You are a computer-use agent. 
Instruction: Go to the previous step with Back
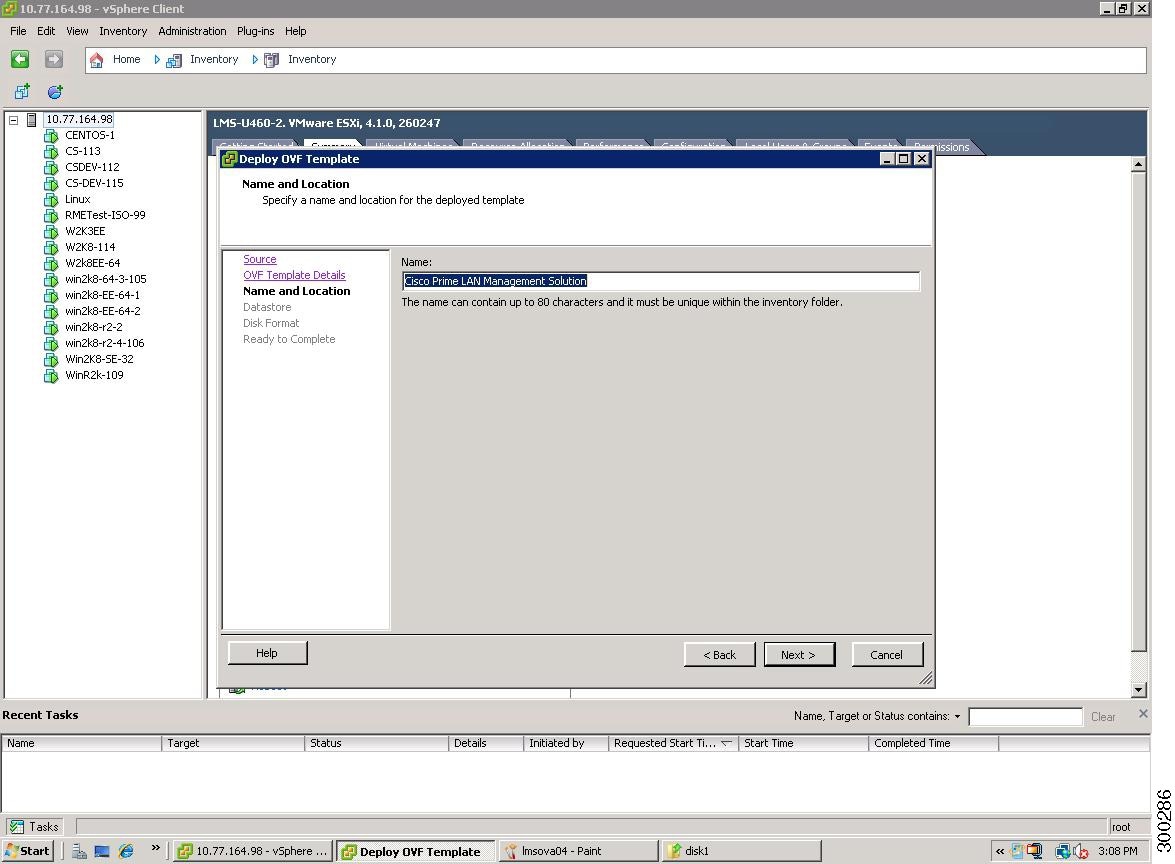click(719, 655)
